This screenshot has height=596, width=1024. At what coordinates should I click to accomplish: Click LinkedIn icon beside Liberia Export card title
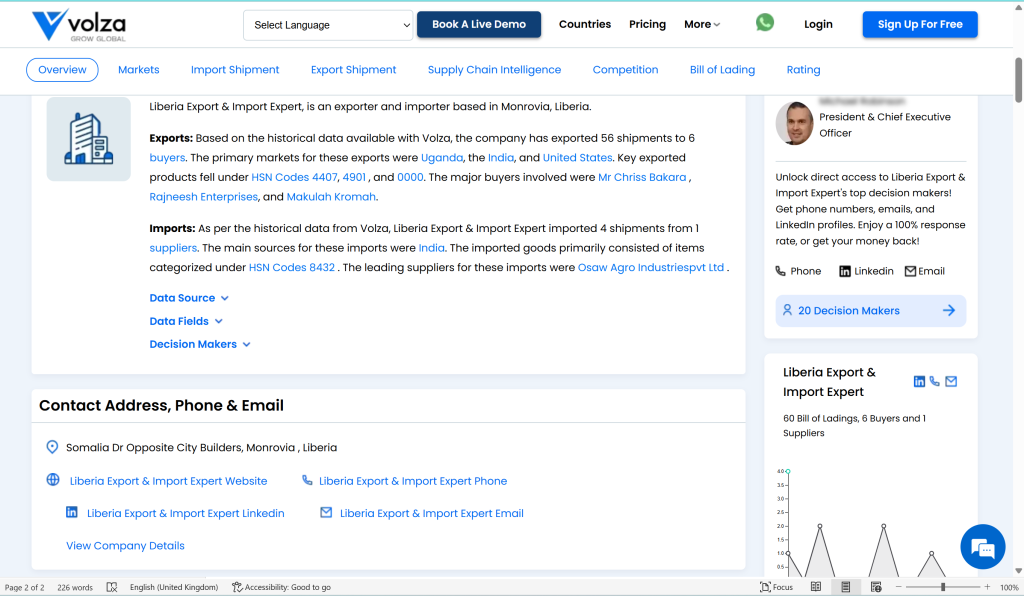click(919, 381)
